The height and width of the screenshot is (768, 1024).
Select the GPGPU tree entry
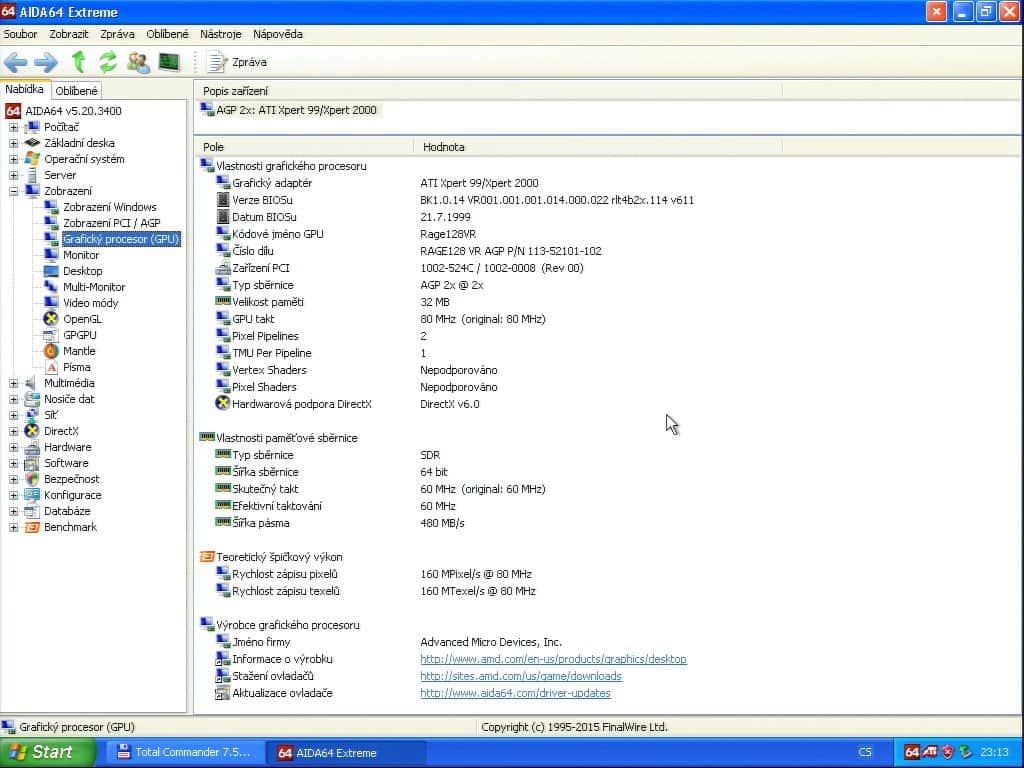coord(80,335)
